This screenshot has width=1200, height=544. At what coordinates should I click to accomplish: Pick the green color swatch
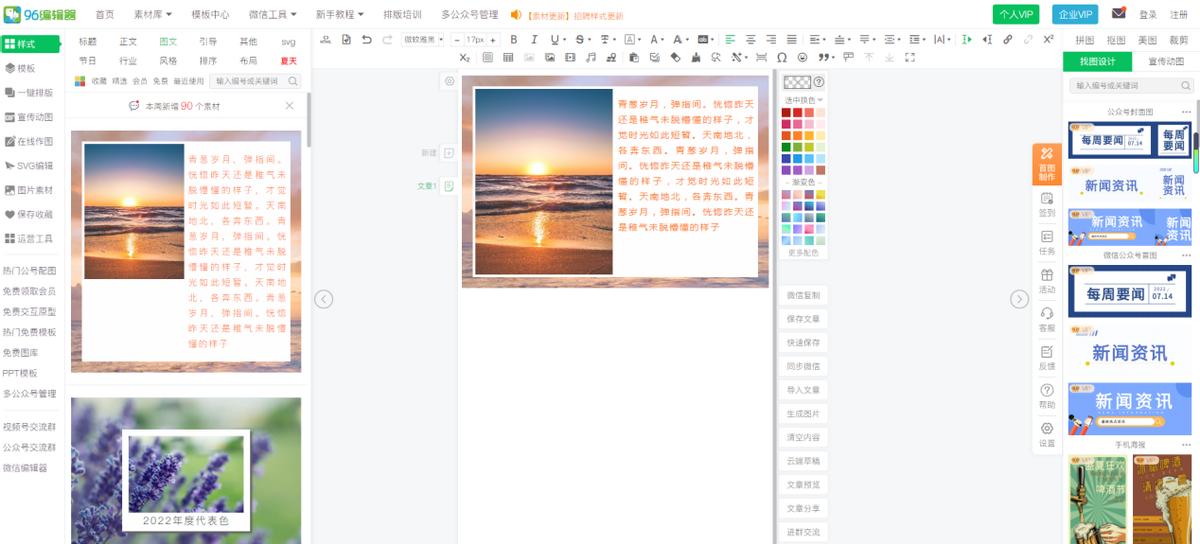(x=787, y=147)
